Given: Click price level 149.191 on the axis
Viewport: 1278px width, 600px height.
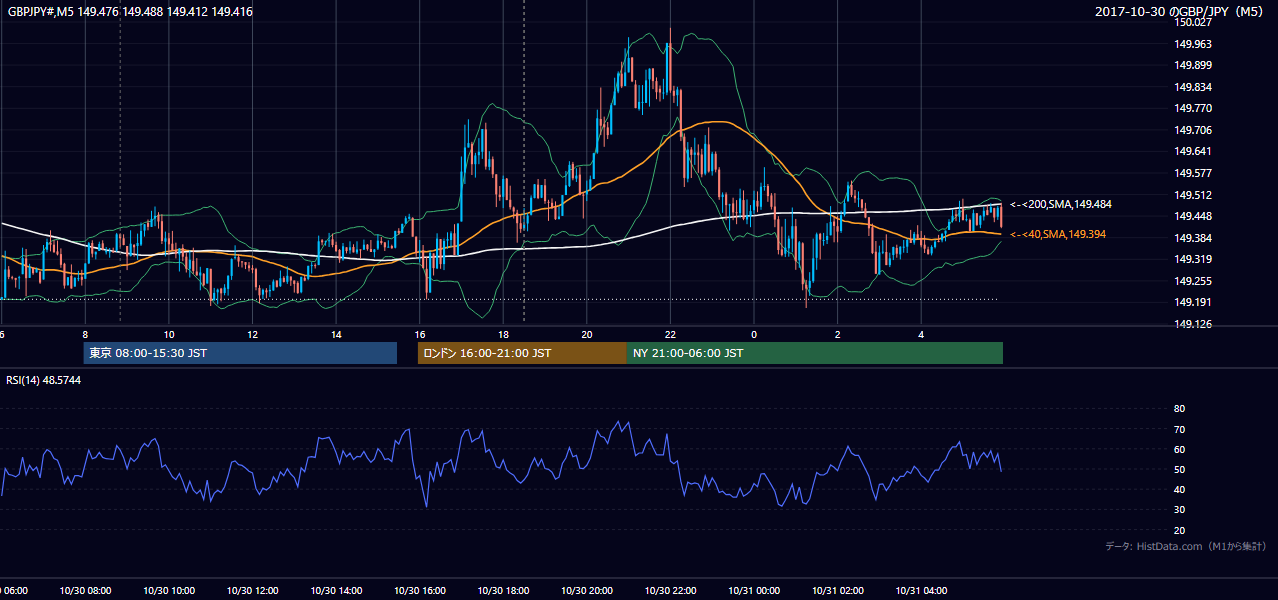Looking at the screenshot, I should (x=1194, y=302).
